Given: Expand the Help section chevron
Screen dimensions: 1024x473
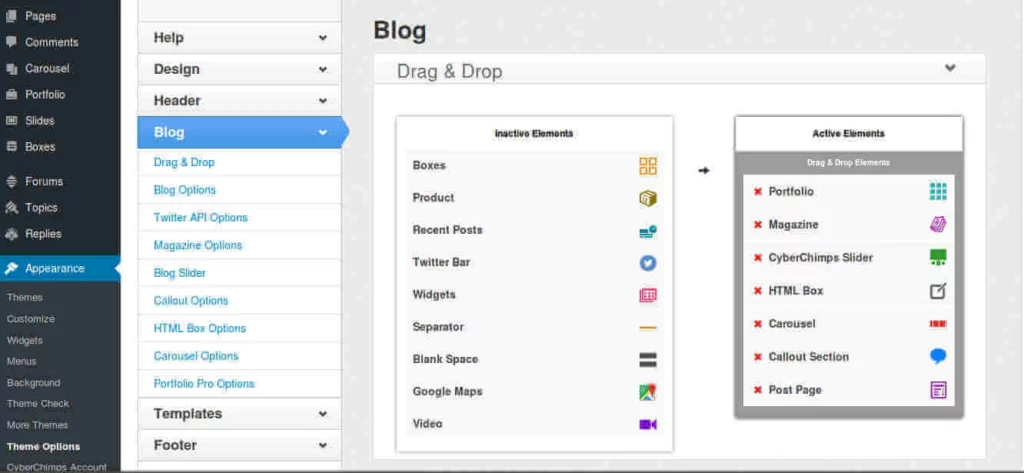Looking at the screenshot, I should (x=323, y=38).
